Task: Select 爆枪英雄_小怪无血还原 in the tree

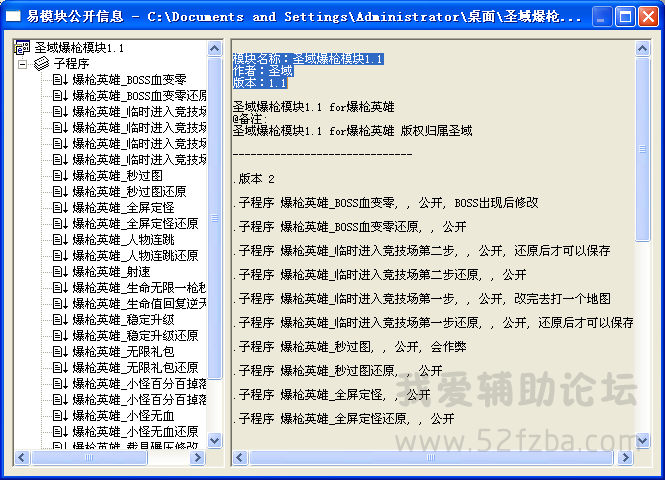Action: [x=135, y=432]
